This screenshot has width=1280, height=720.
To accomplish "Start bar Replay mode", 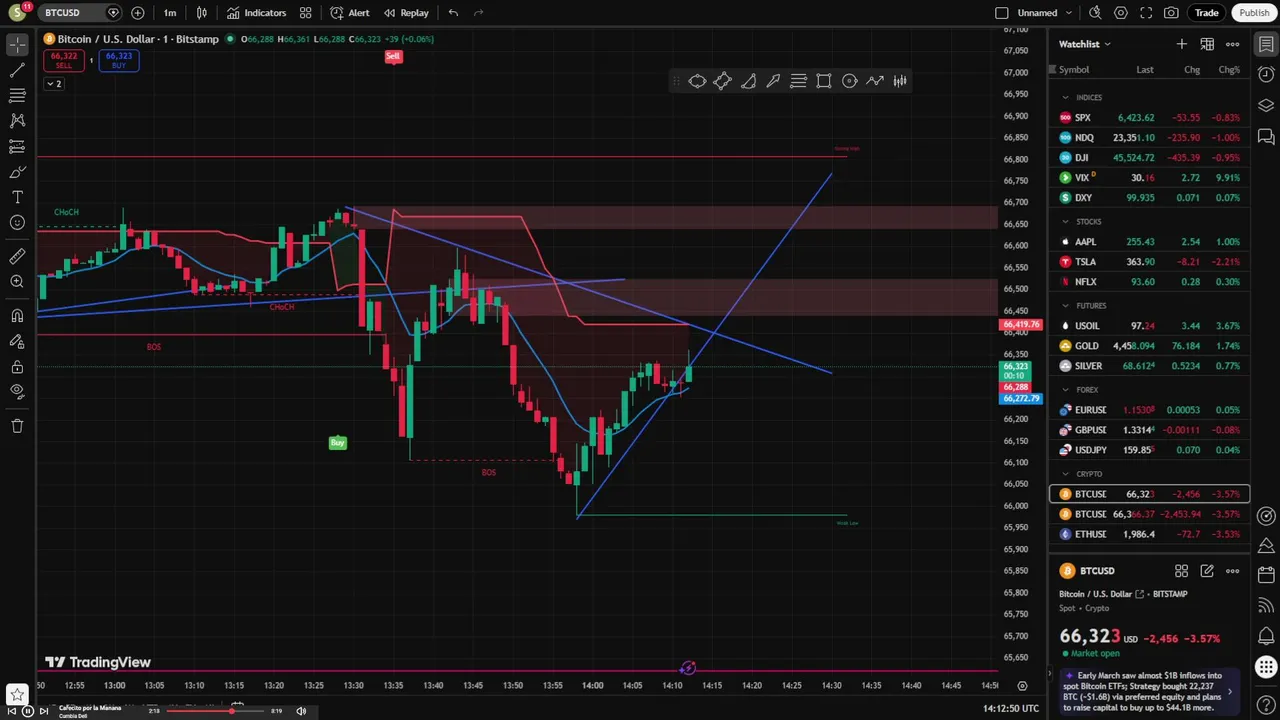I will [x=406, y=13].
